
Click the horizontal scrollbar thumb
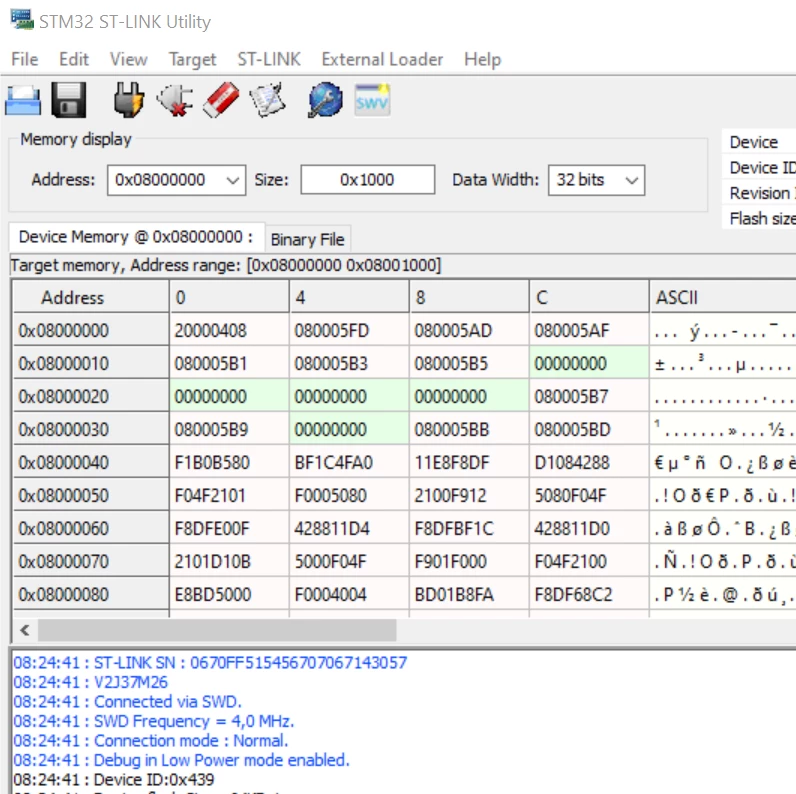217,631
